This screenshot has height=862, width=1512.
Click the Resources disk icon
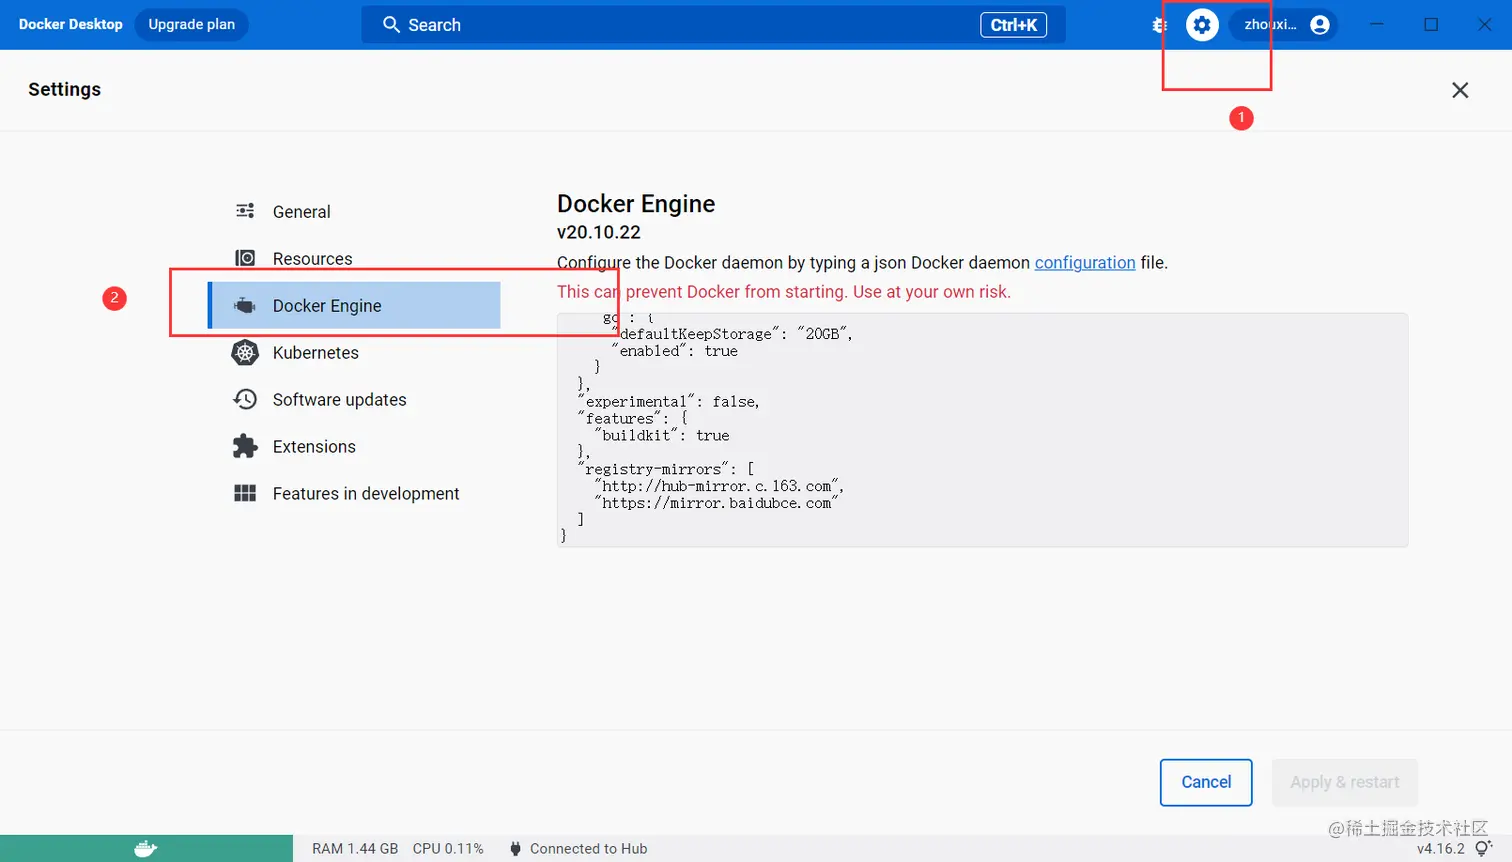(245, 258)
